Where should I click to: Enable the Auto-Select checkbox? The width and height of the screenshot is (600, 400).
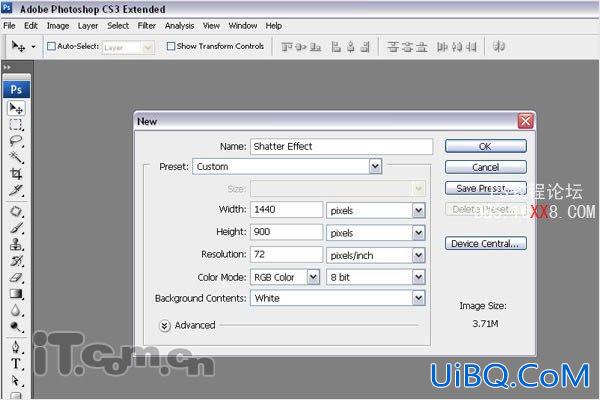(x=51, y=46)
